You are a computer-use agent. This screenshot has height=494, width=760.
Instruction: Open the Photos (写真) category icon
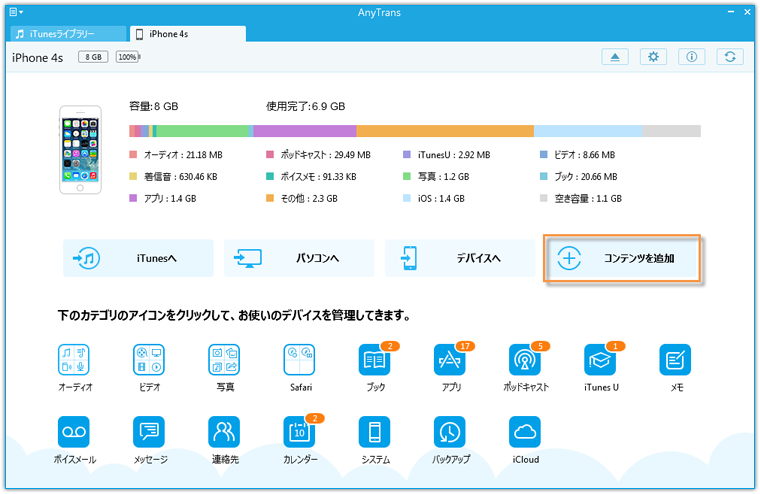224,360
